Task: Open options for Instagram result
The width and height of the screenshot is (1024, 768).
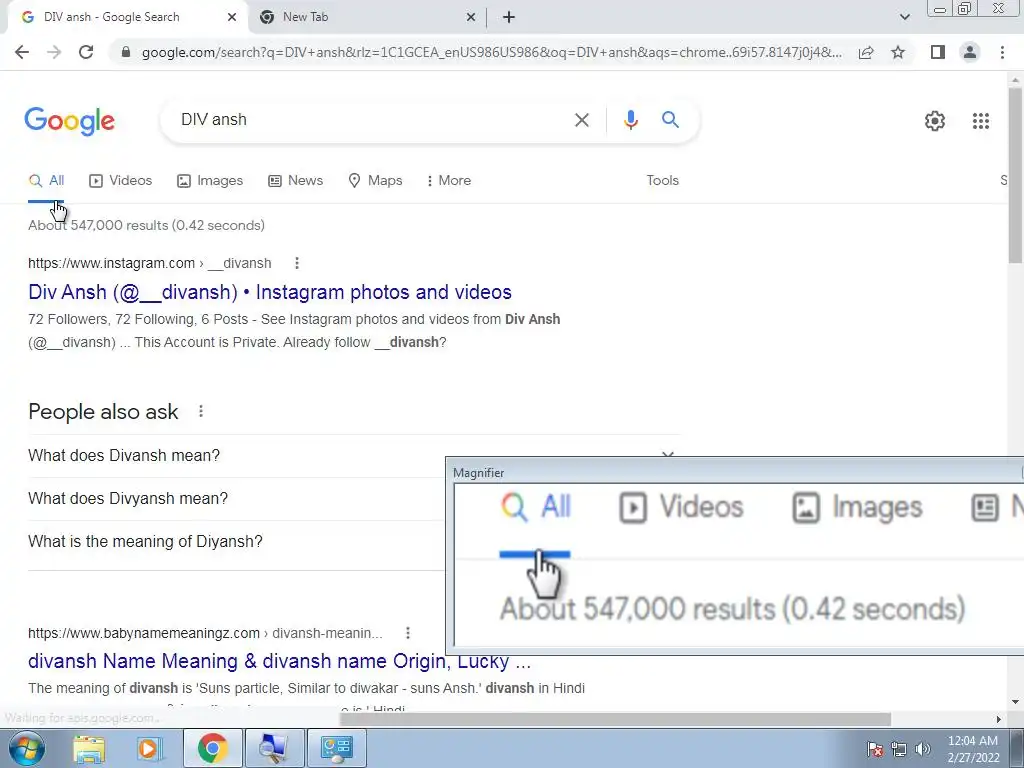Action: click(296, 263)
